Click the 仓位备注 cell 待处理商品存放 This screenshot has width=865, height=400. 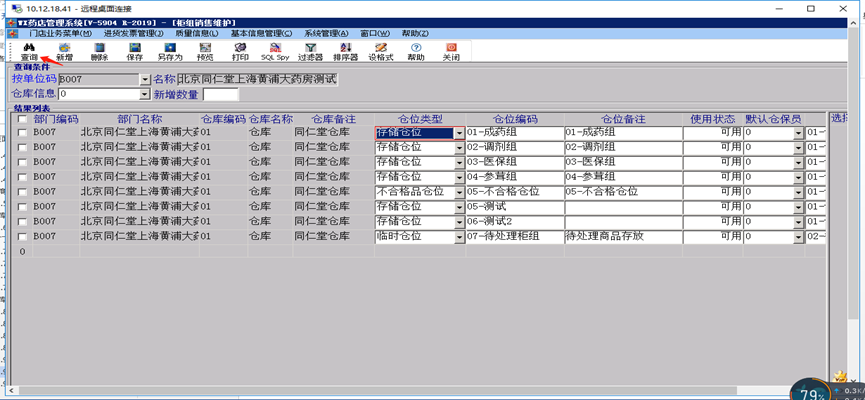coord(623,237)
